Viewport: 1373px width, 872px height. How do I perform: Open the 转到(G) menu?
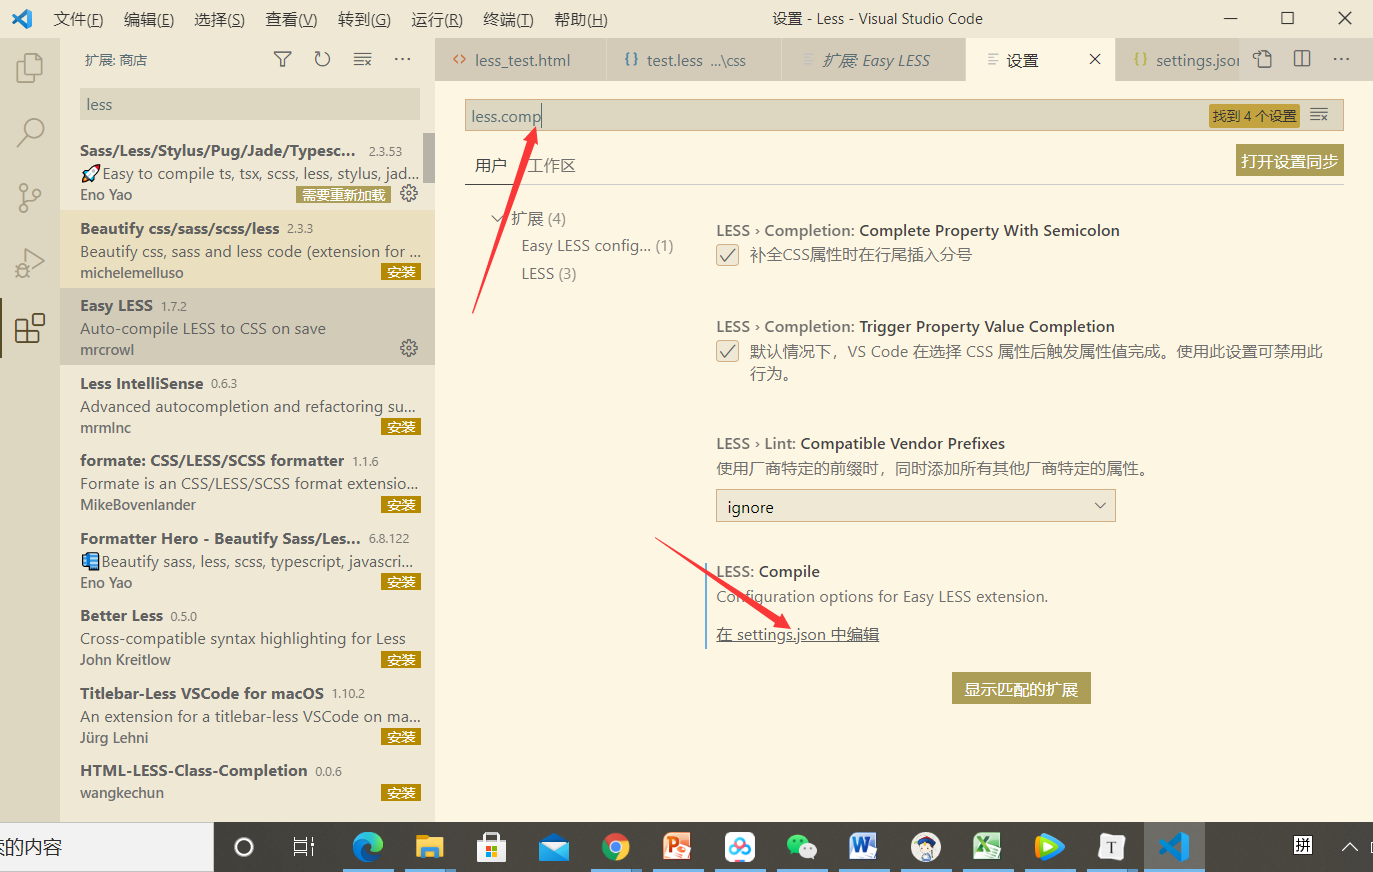[x=364, y=19]
